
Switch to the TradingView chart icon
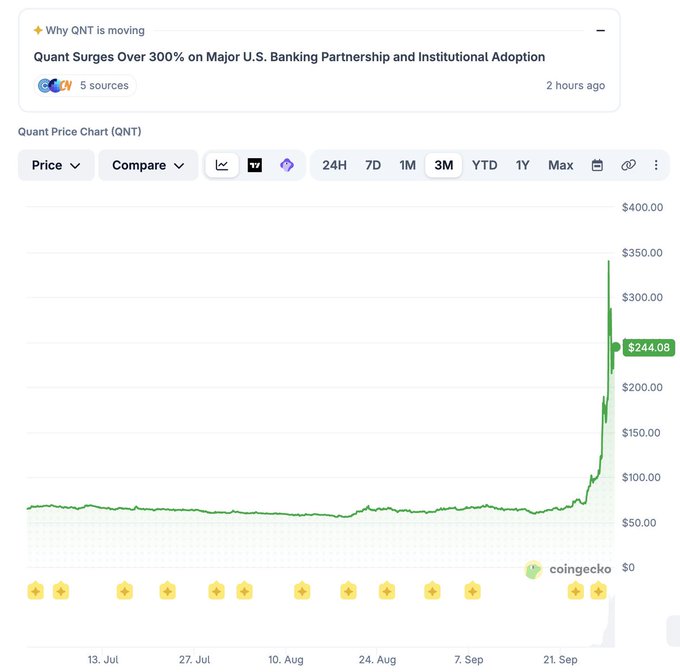coord(255,165)
